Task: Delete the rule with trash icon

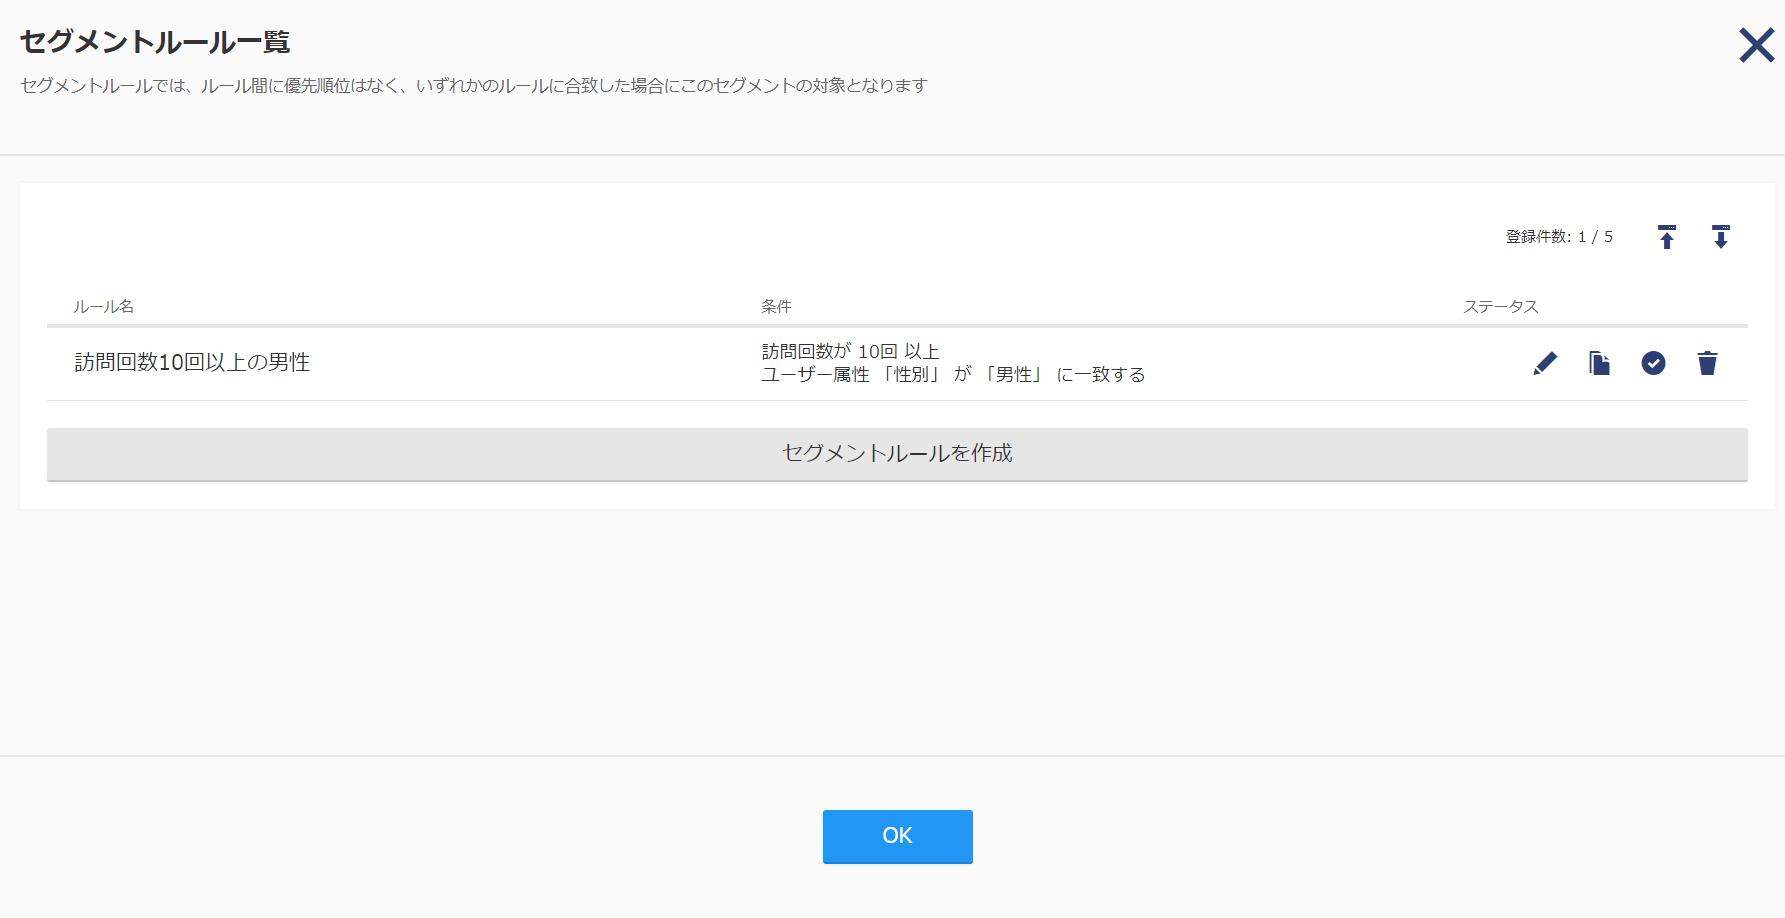Action: click(1708, 363)
